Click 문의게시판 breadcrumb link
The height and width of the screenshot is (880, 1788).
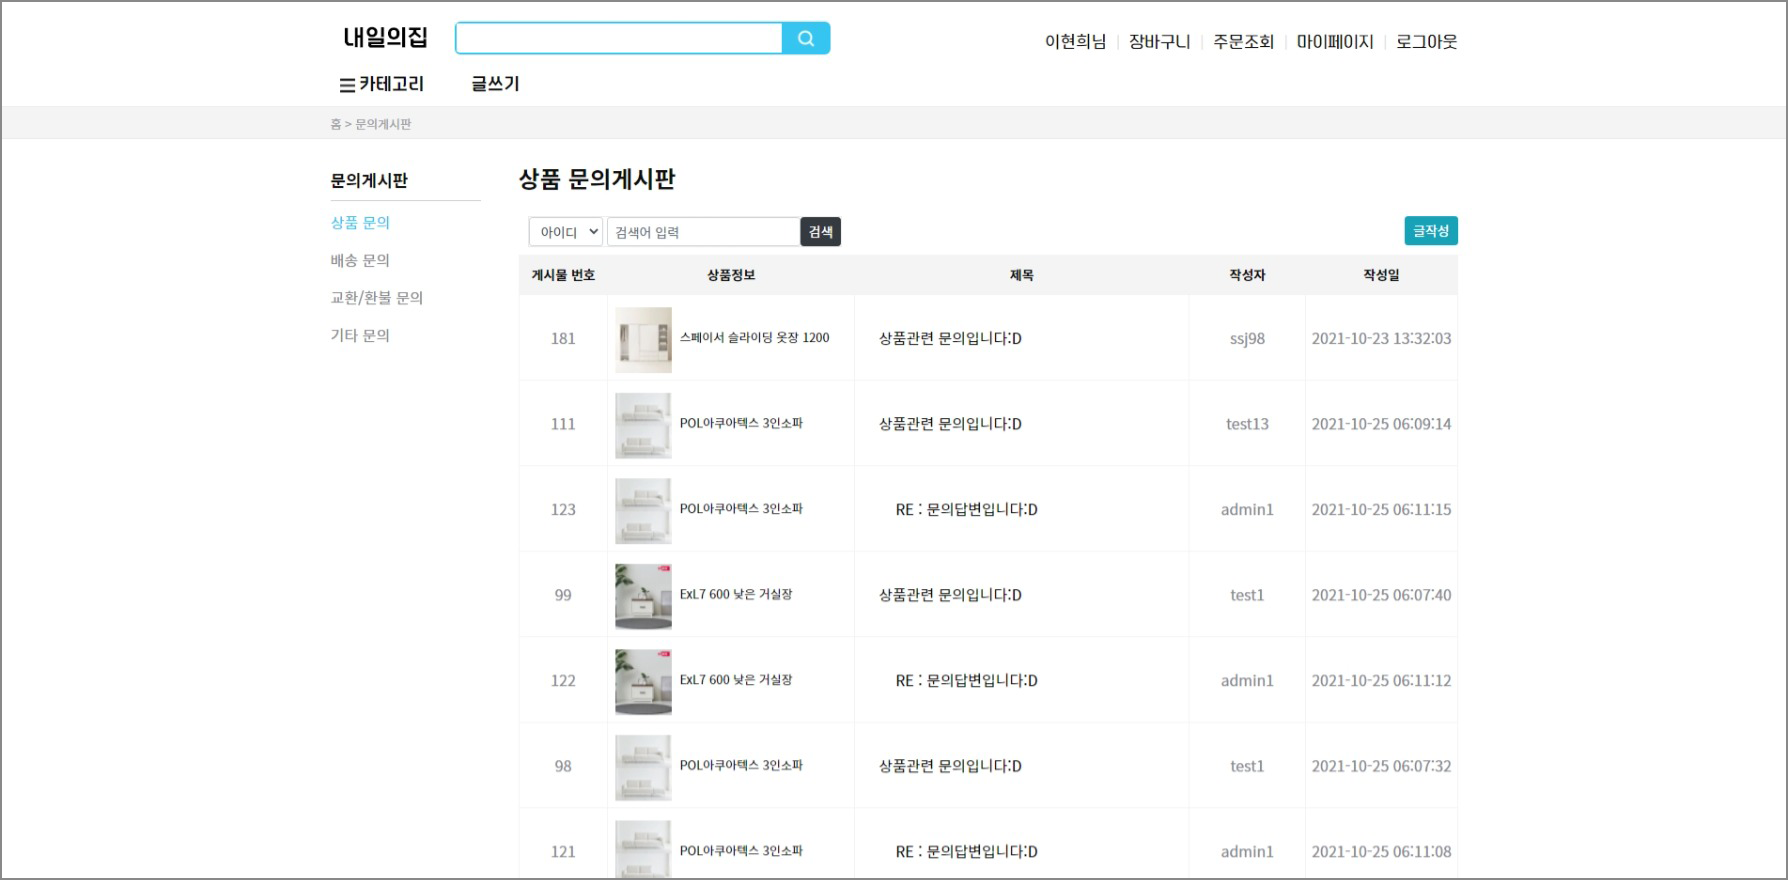(383, 124)
